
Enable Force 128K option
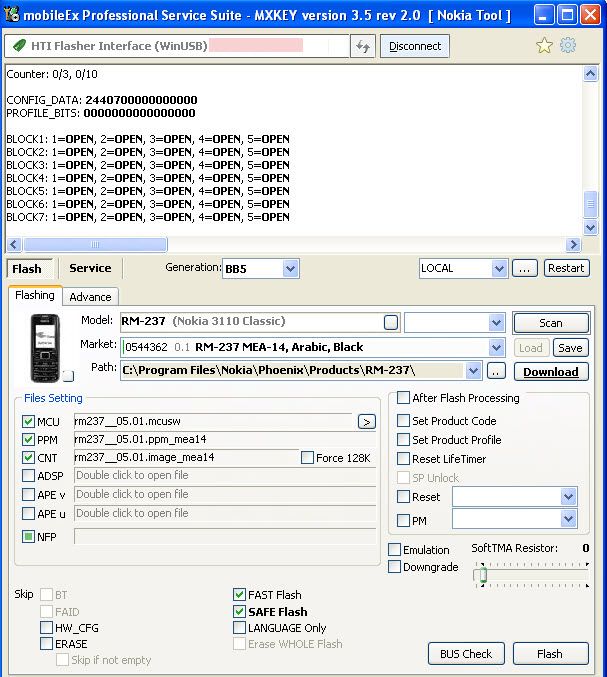click(307, 458)
